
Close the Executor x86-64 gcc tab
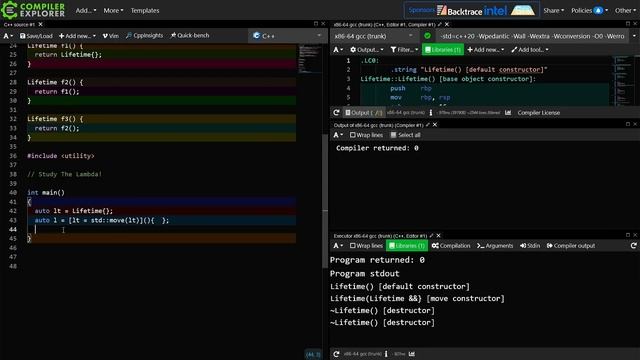[x=439, y=236]
